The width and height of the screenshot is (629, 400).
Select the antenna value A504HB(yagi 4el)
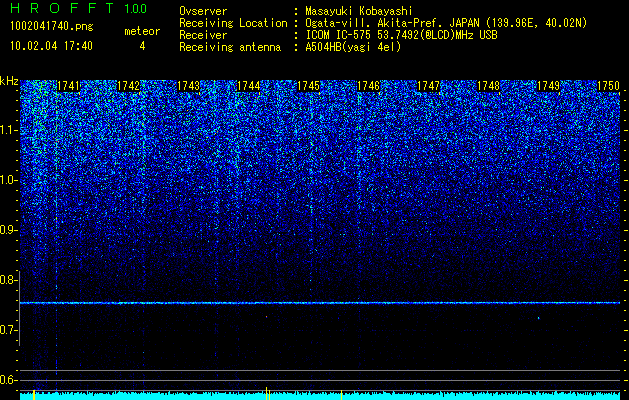click(x=353, y=47)
